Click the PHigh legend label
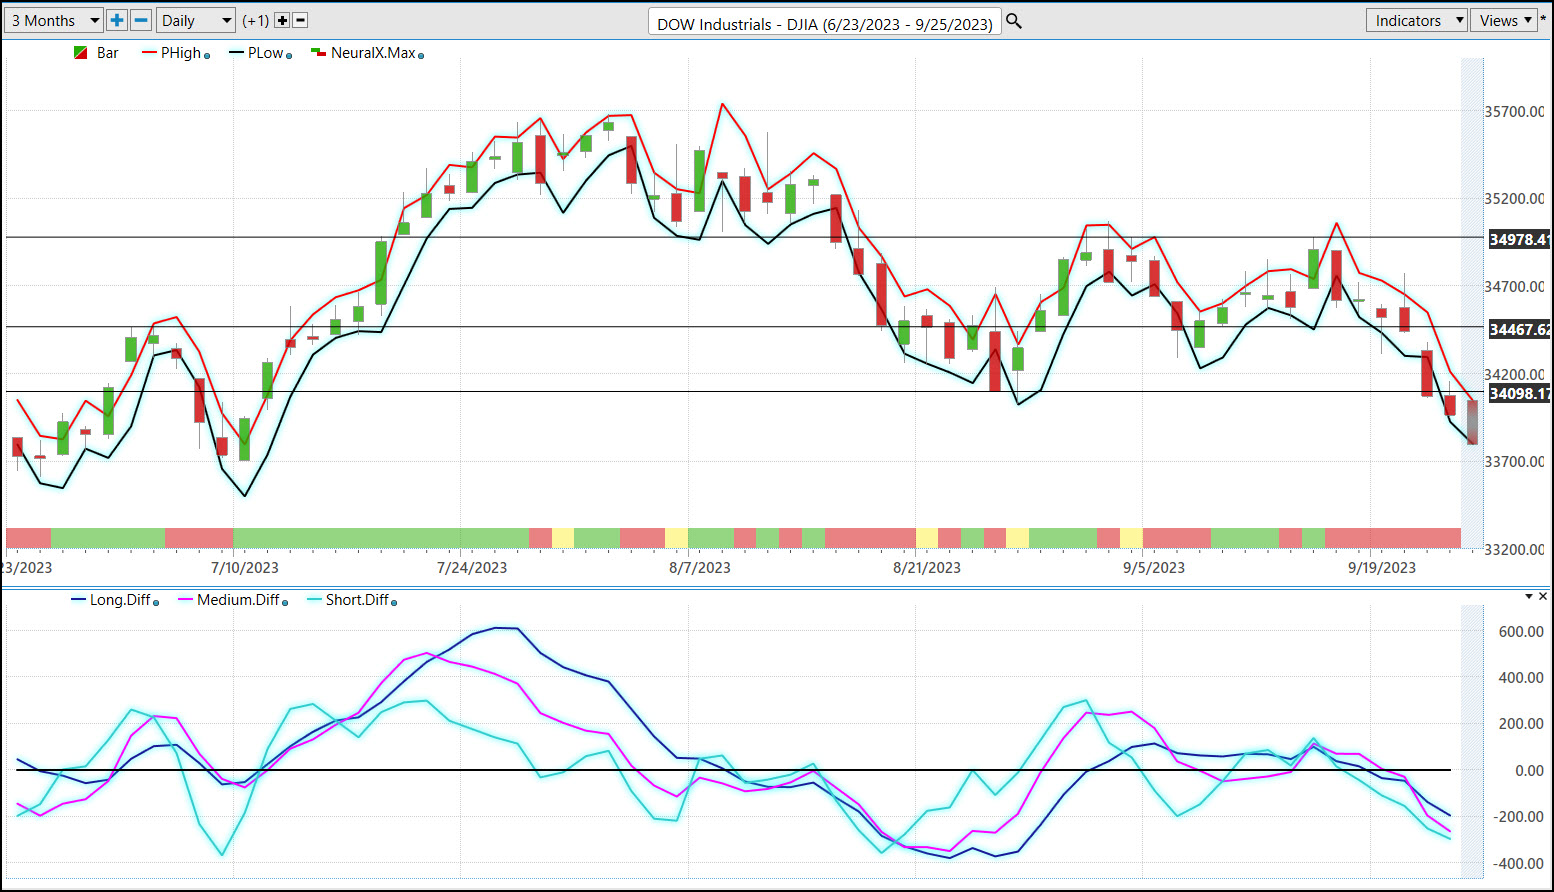The image size is (1554, 892). [181, 53]
